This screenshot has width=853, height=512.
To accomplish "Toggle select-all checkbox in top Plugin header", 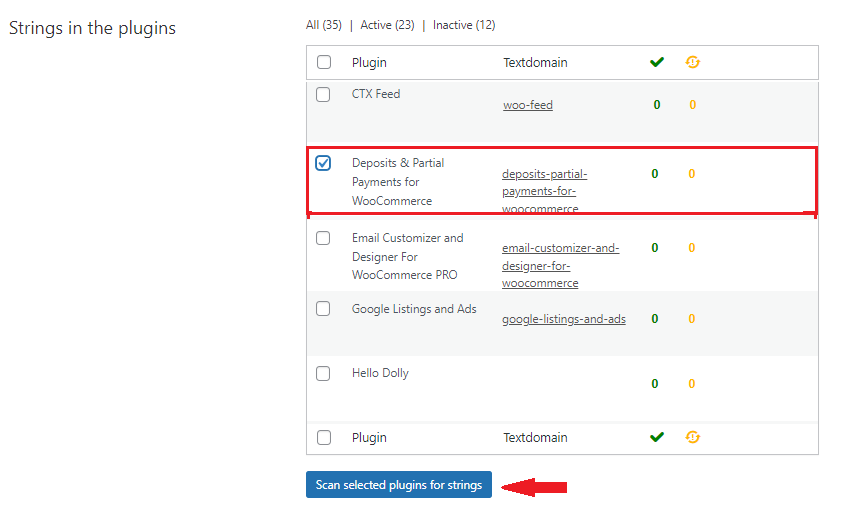I will pyautogui.click(x=324, y=62).
